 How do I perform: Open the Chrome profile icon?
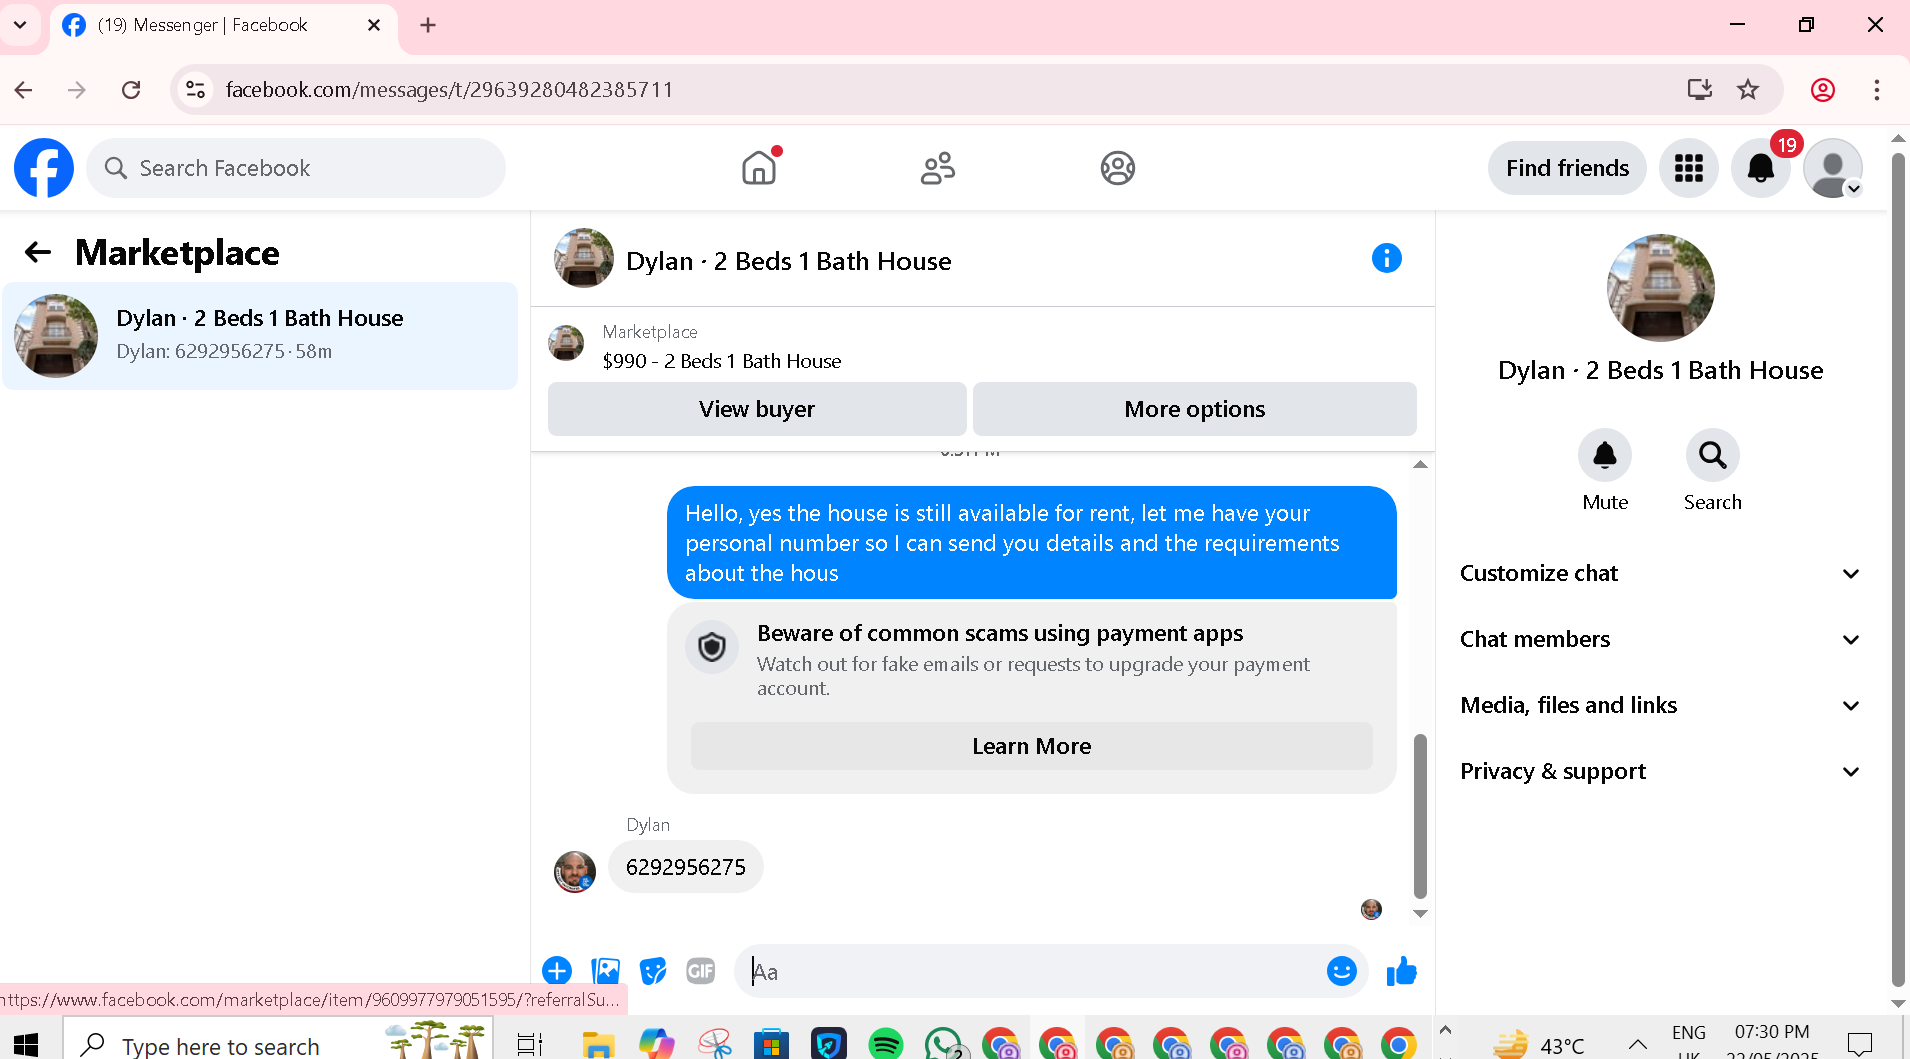click(x=1823, y=90)
